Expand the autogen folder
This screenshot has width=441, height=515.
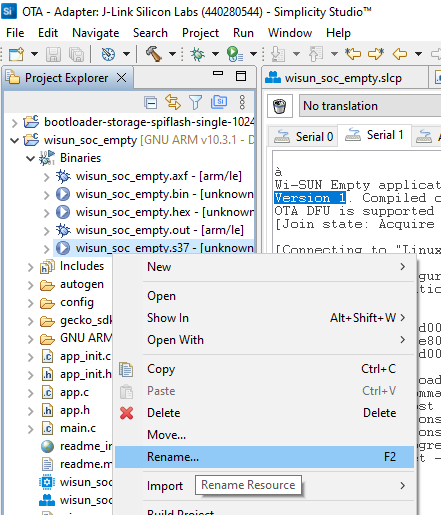[30, 285]
